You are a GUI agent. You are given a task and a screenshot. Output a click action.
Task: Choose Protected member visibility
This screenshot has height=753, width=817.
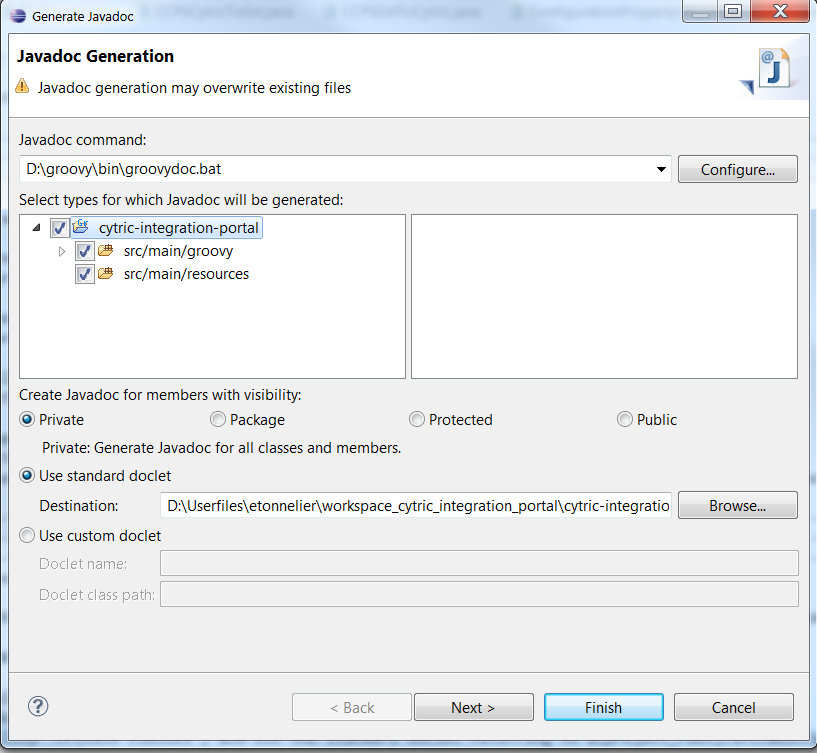[x=417, y=420]
